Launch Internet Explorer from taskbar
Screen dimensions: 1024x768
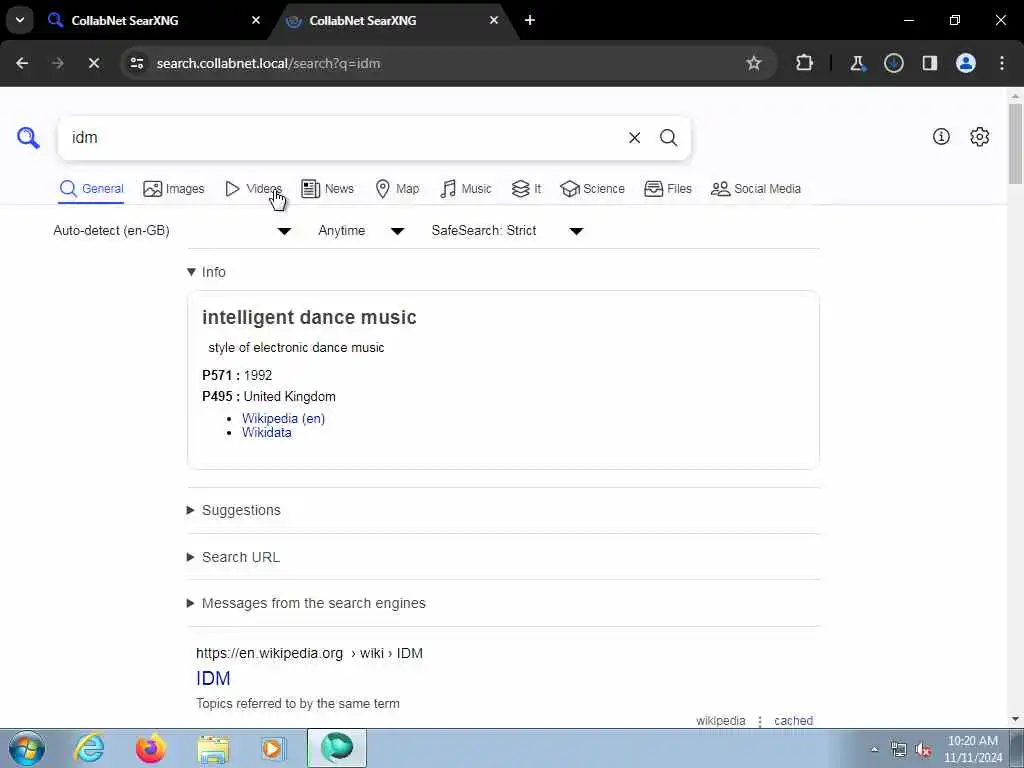89,748
